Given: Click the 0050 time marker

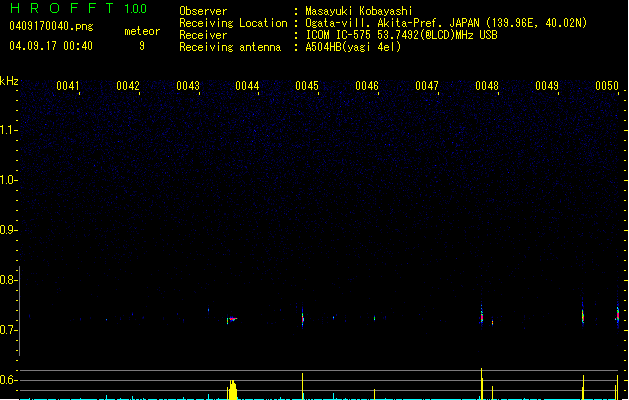Looking at the screenshot, I should tap(607, 86).
